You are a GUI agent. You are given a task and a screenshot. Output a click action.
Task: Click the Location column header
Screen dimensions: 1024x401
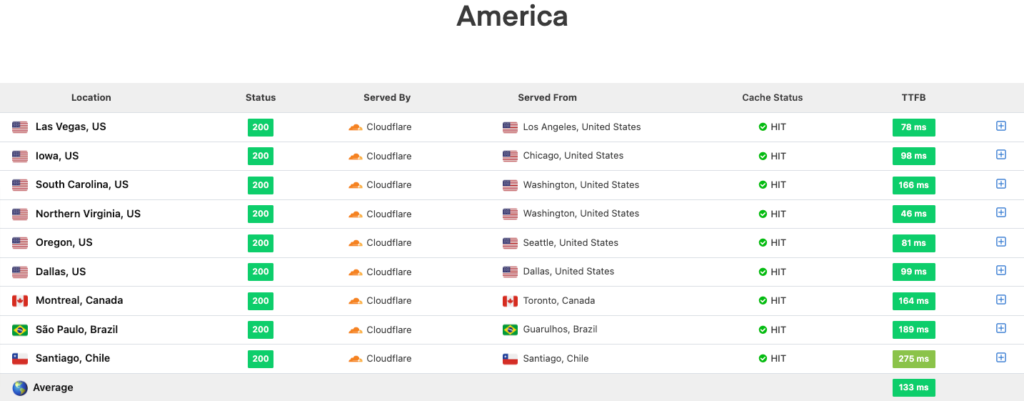click(91, 98)
